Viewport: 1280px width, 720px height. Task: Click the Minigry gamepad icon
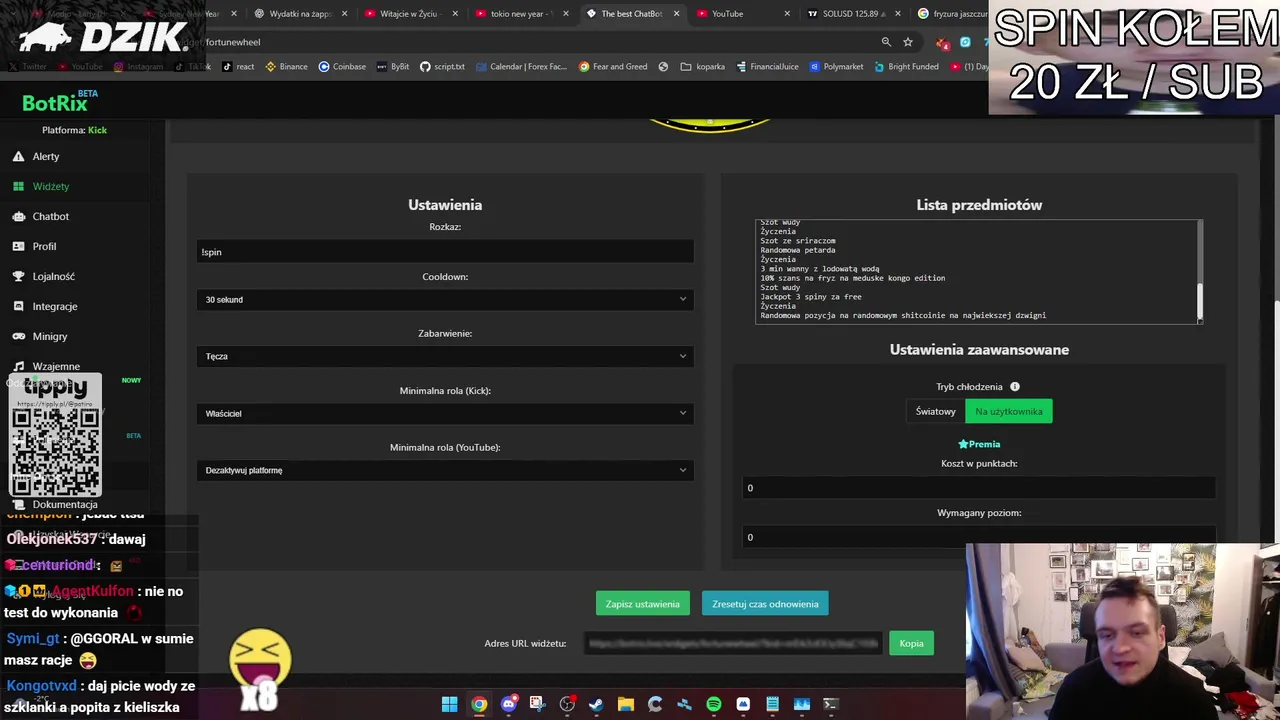(x=19, y=336)
